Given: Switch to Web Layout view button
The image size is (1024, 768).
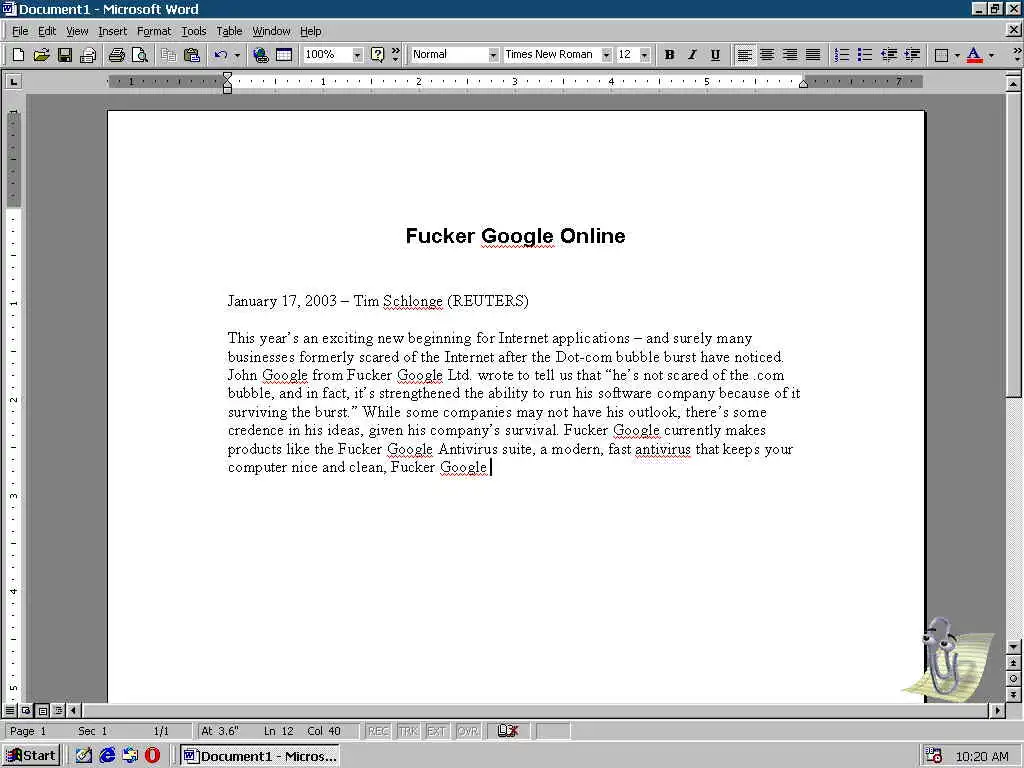Looking at the screenshot, I should [x=26, y=710].
